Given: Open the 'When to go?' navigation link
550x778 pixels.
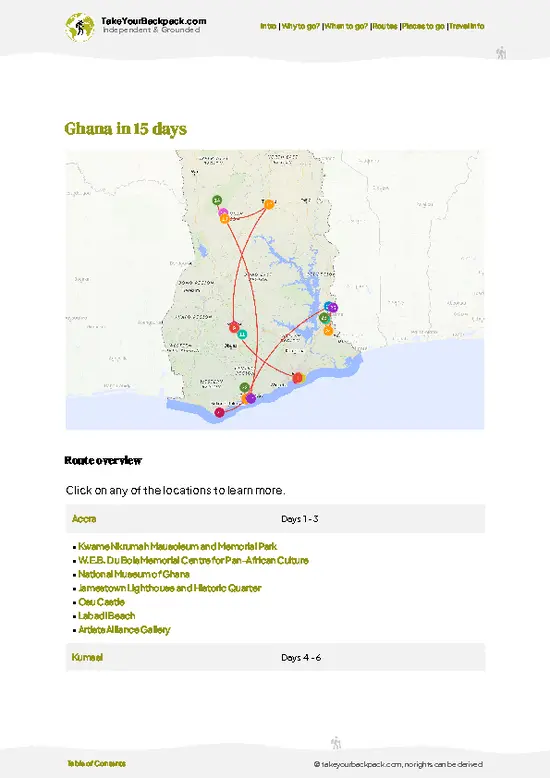Looking at the screenshot, I should click(346, 26).
